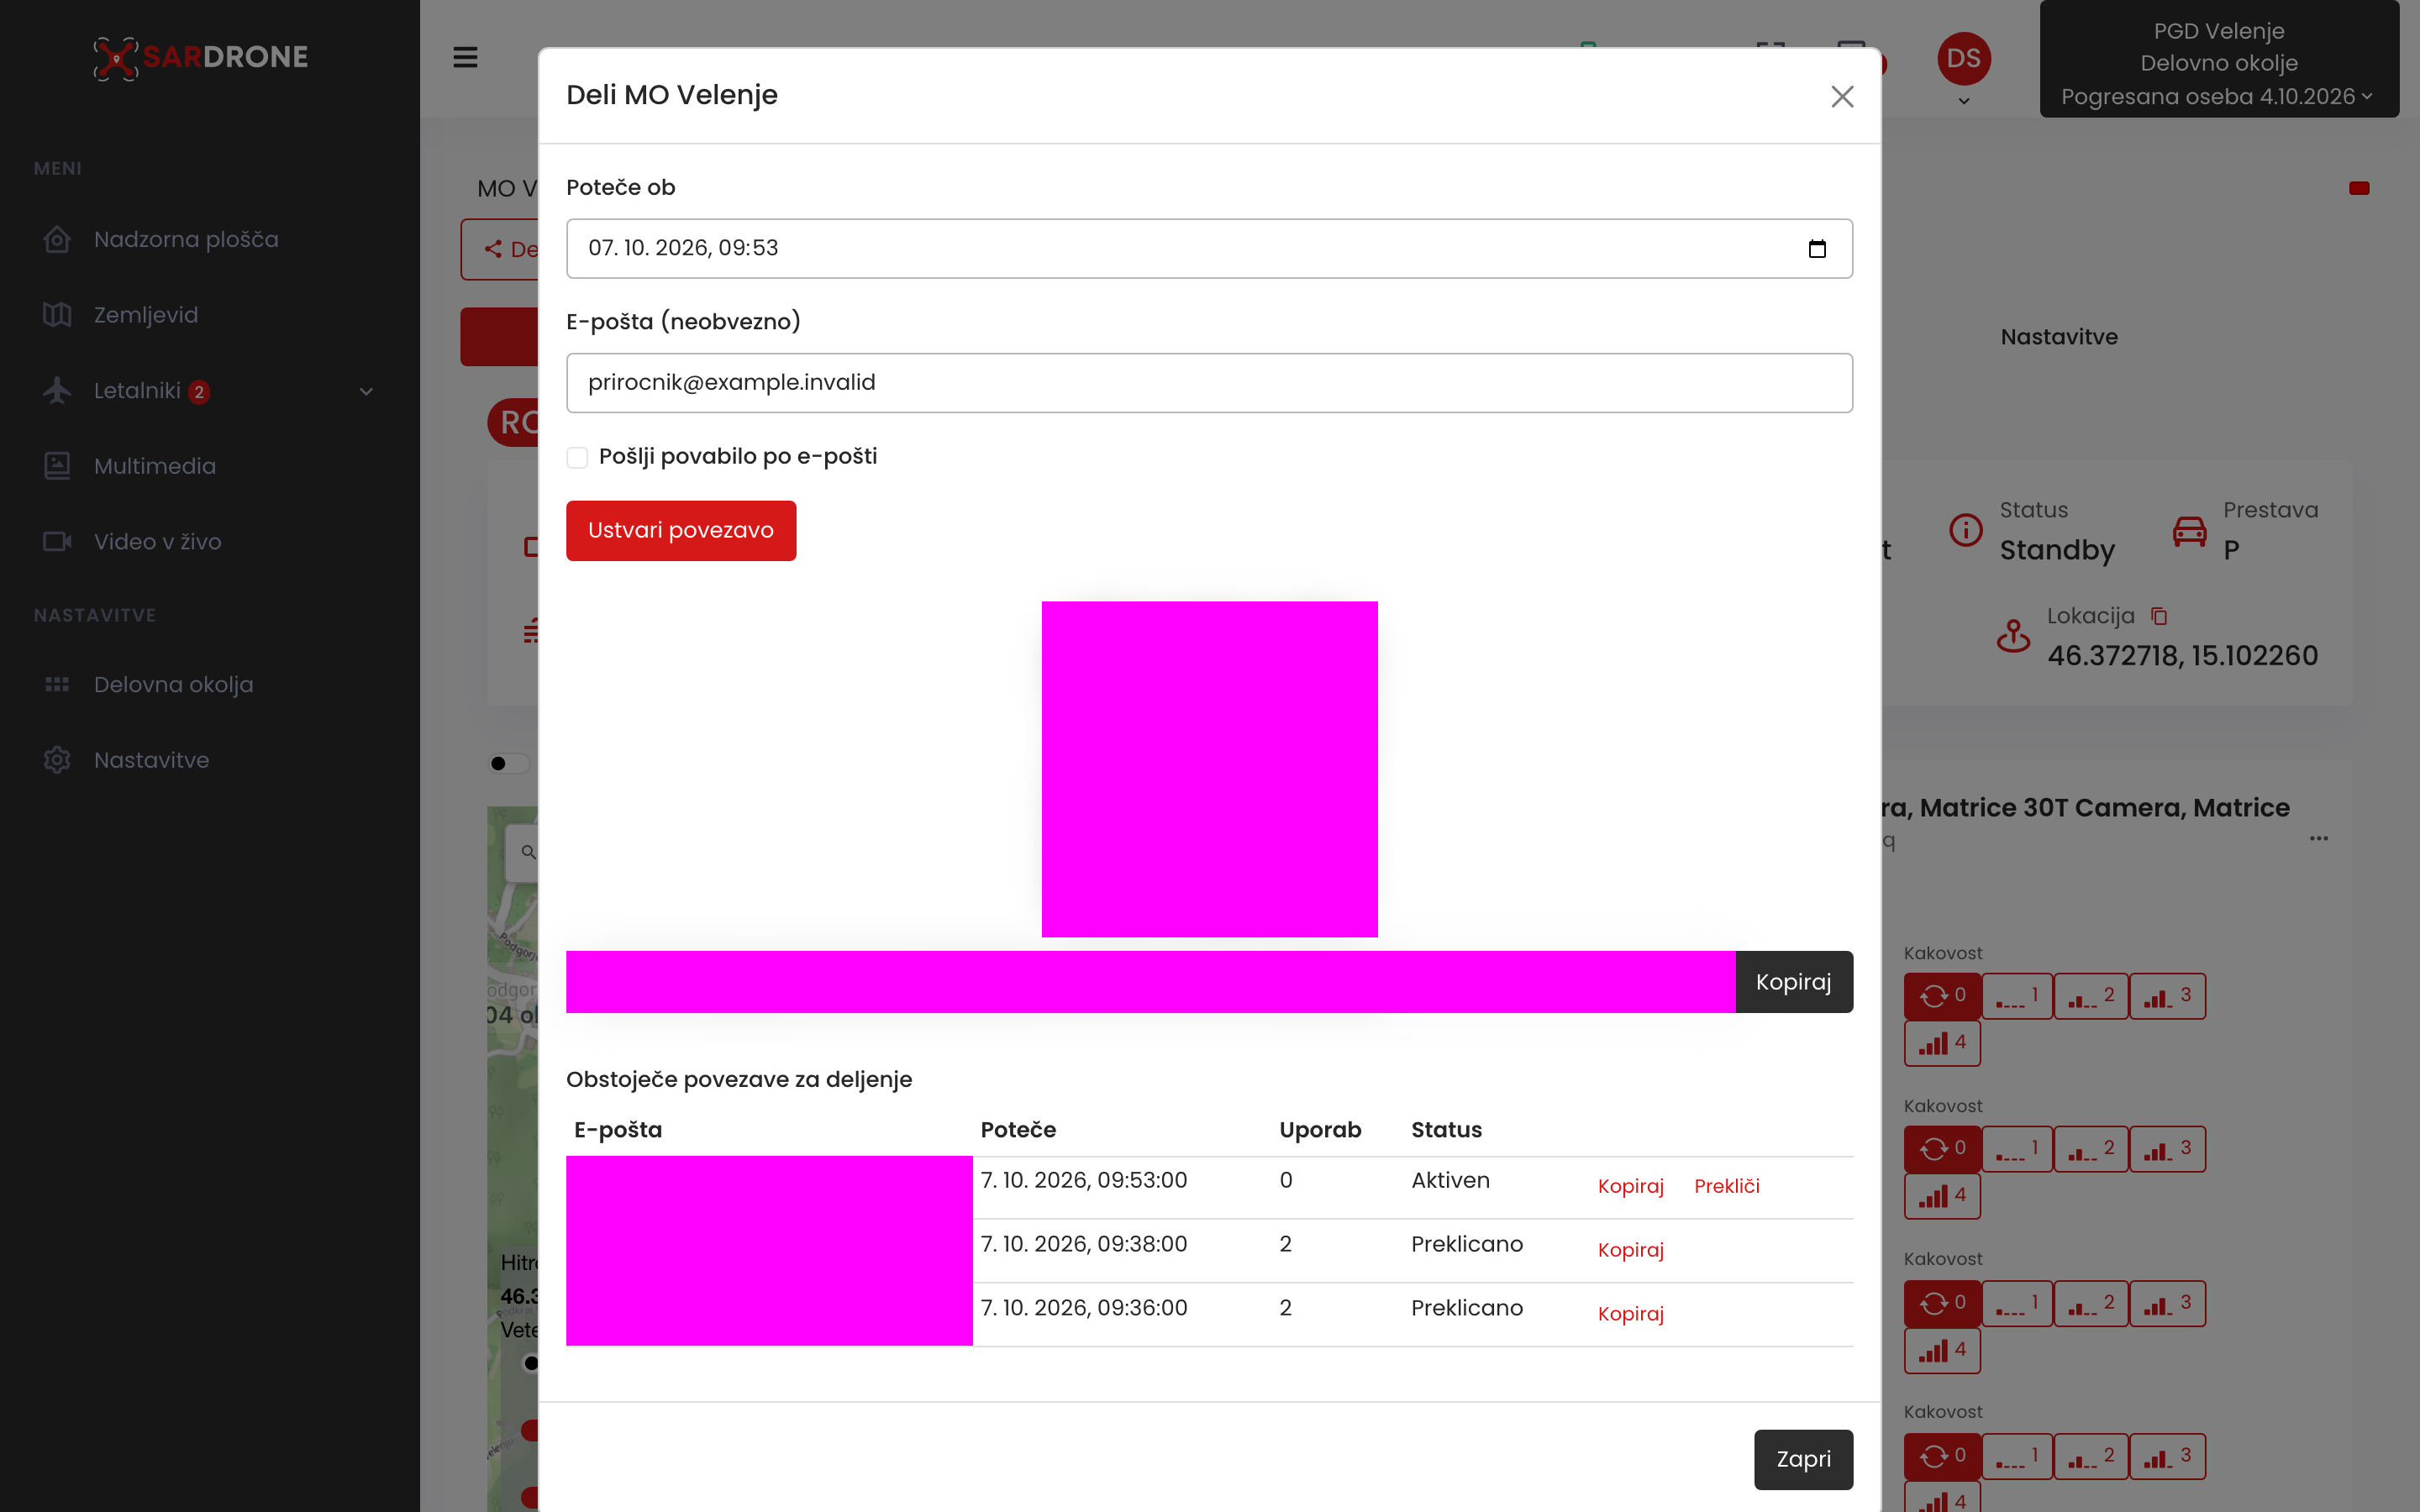Toggle the switch above the map

509,763
